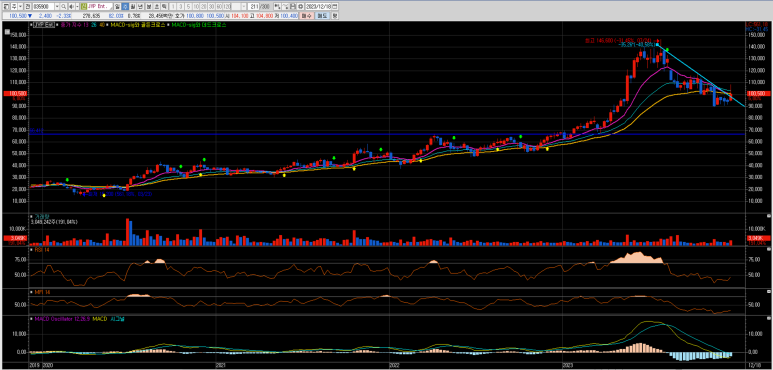
Task: Click the magnifier search icon beside stock code
Action: [63, 6]
